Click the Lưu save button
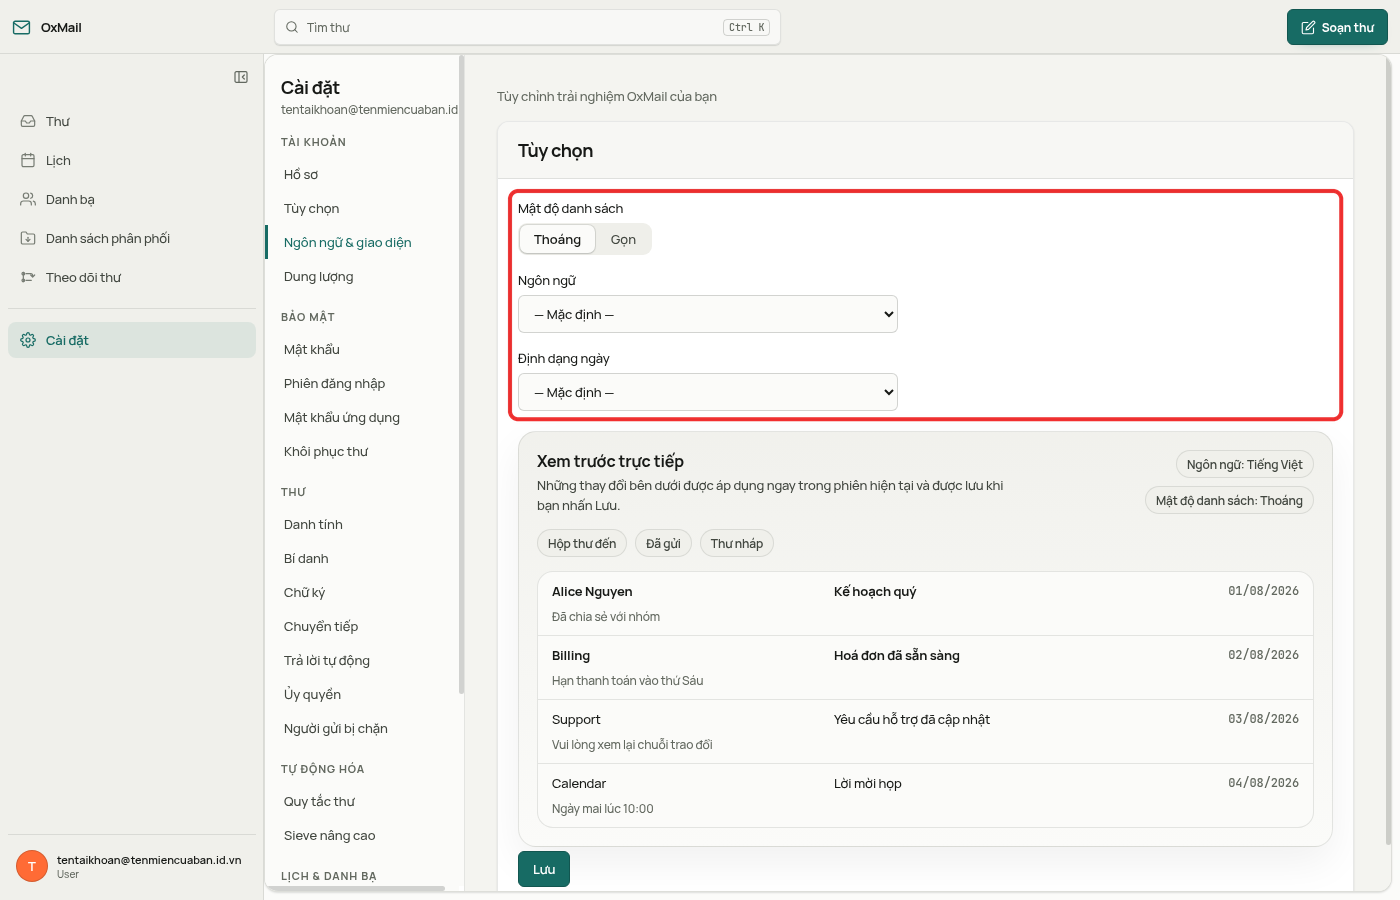Viewport: 1400px width, 900px height. [x=544, y=869]
